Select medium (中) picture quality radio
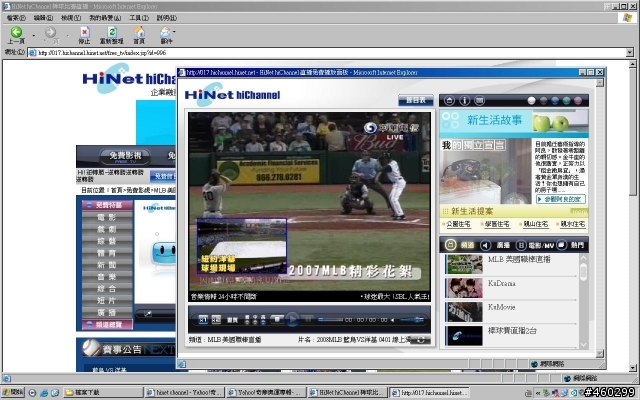The height and width of the screenshot is (400, 640). (x=255, y=320)
